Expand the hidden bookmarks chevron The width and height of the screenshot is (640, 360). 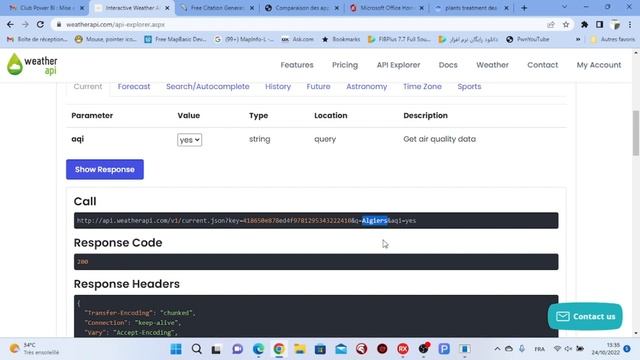tap(578, 39)
